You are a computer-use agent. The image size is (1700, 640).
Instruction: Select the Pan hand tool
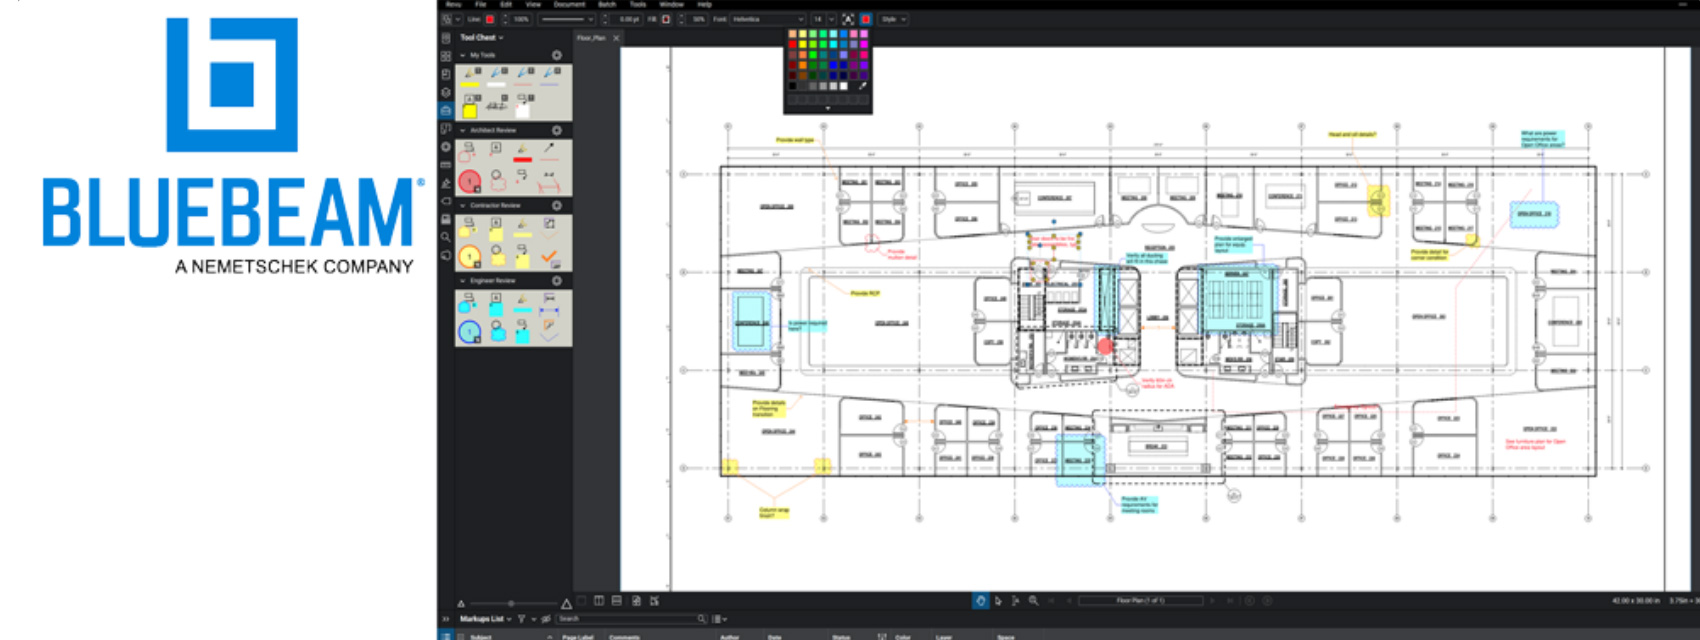pos(980,601)
